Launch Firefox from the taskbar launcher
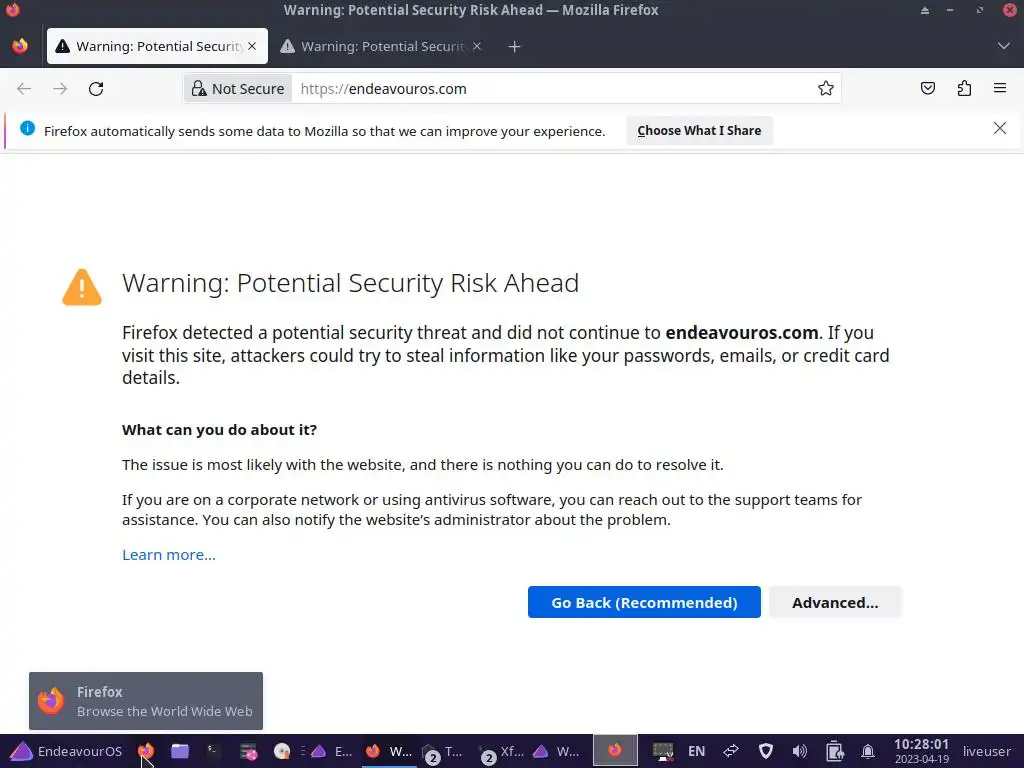This screenshot has height=768, width=1024. pos(146,751)
